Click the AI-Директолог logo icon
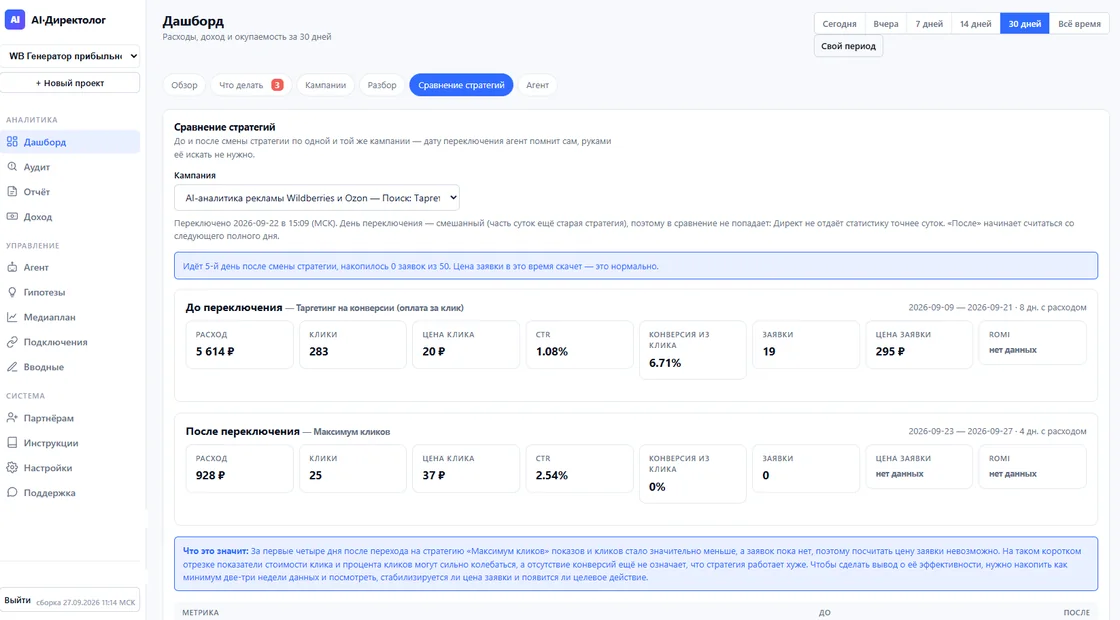This screenshot has width=1120, height=620. (15, 20)
